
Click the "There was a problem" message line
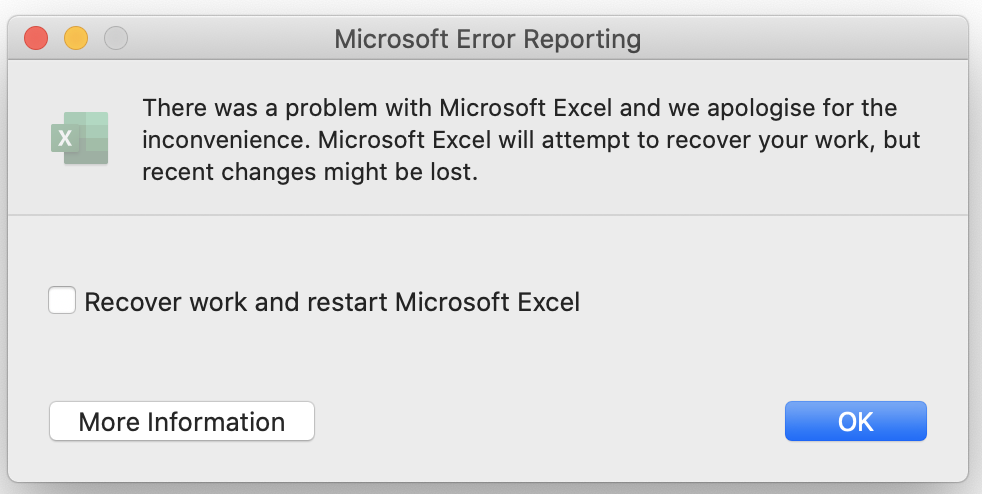coord(519,107)
